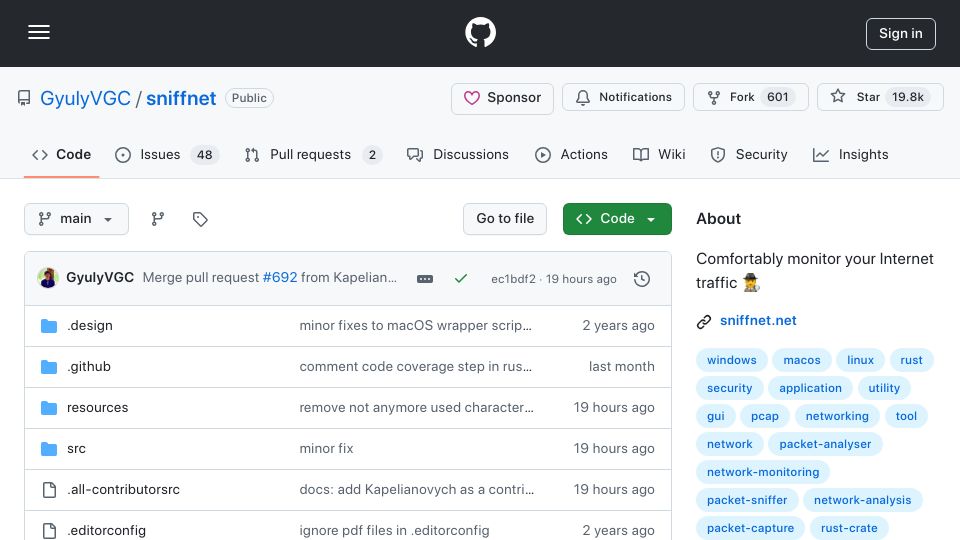Screen dimensions: 960x540
Task: View tags via tag icon
Action: coord(200,219)
